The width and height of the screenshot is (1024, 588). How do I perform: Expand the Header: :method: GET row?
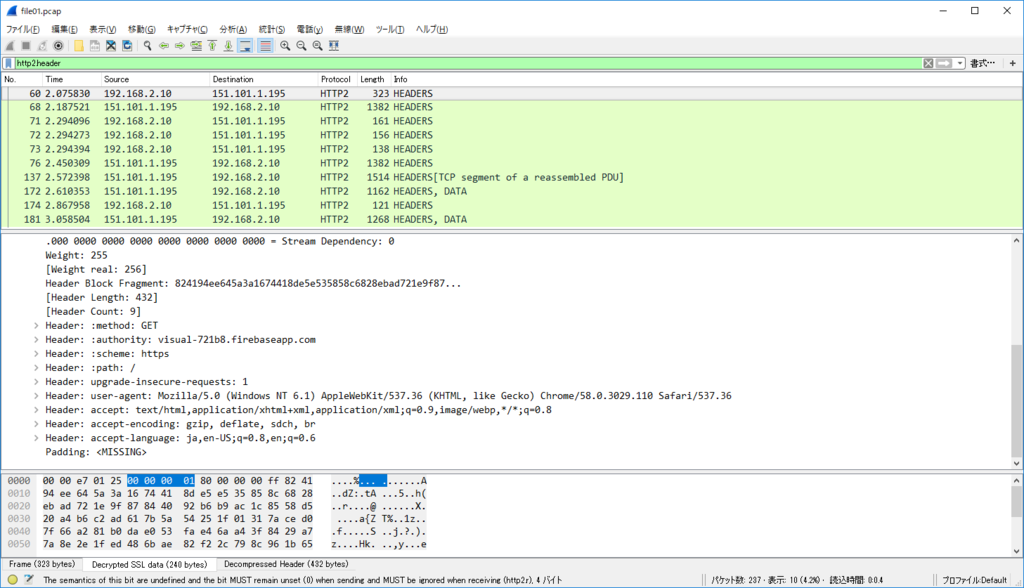(36, 325)
